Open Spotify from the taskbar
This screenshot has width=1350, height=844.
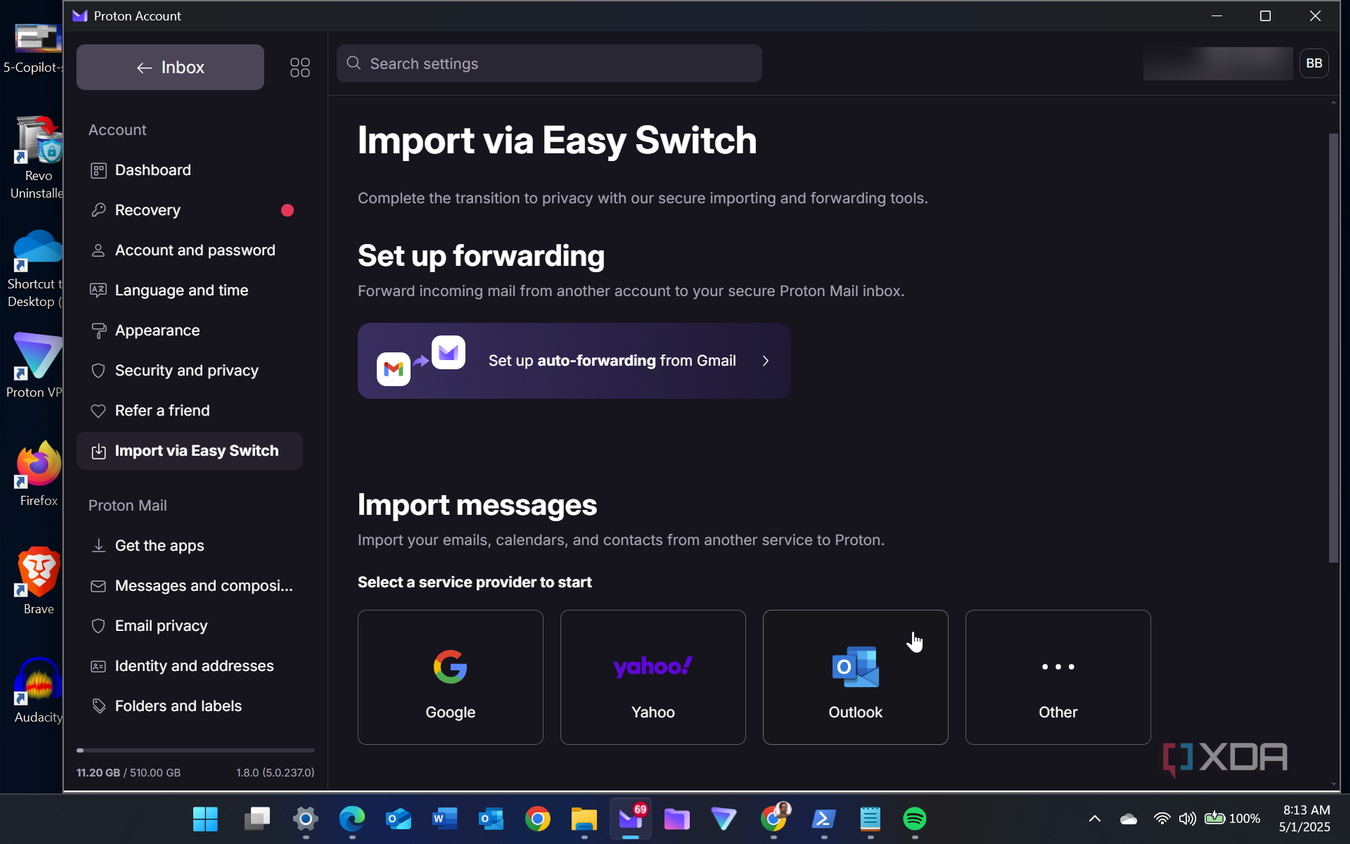914,819
